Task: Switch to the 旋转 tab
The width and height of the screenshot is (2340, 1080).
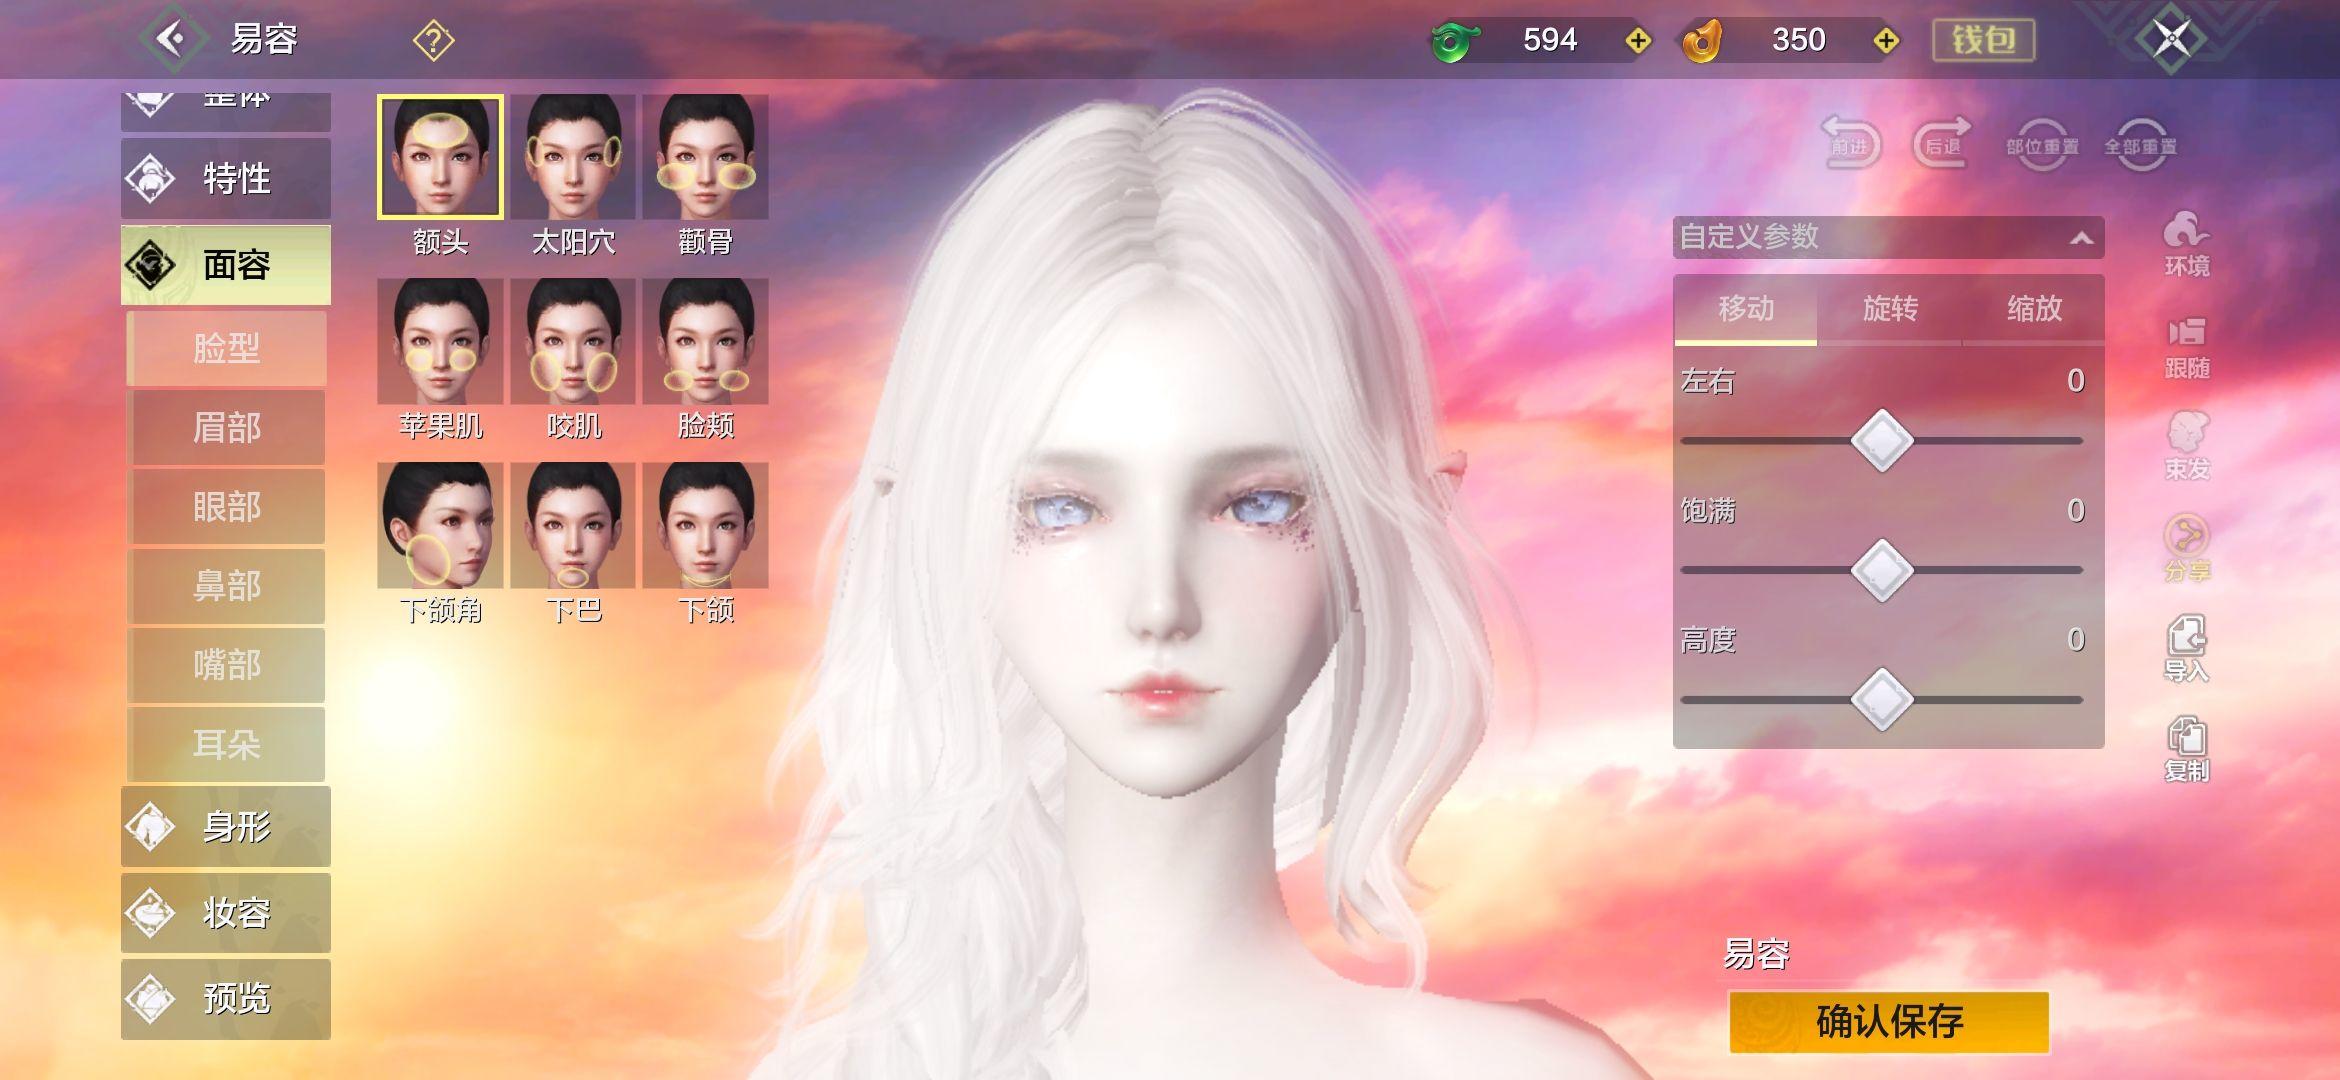Action: pyautogui.click(x=1889, y=309)
